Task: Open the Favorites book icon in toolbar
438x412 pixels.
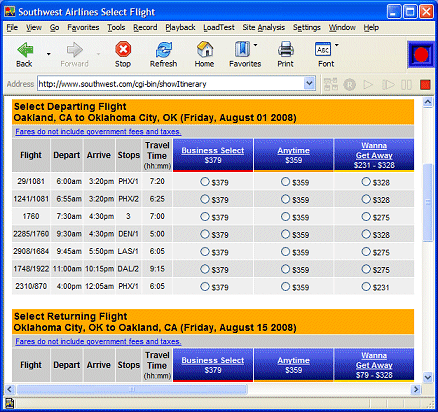Action: coord(242,49)
